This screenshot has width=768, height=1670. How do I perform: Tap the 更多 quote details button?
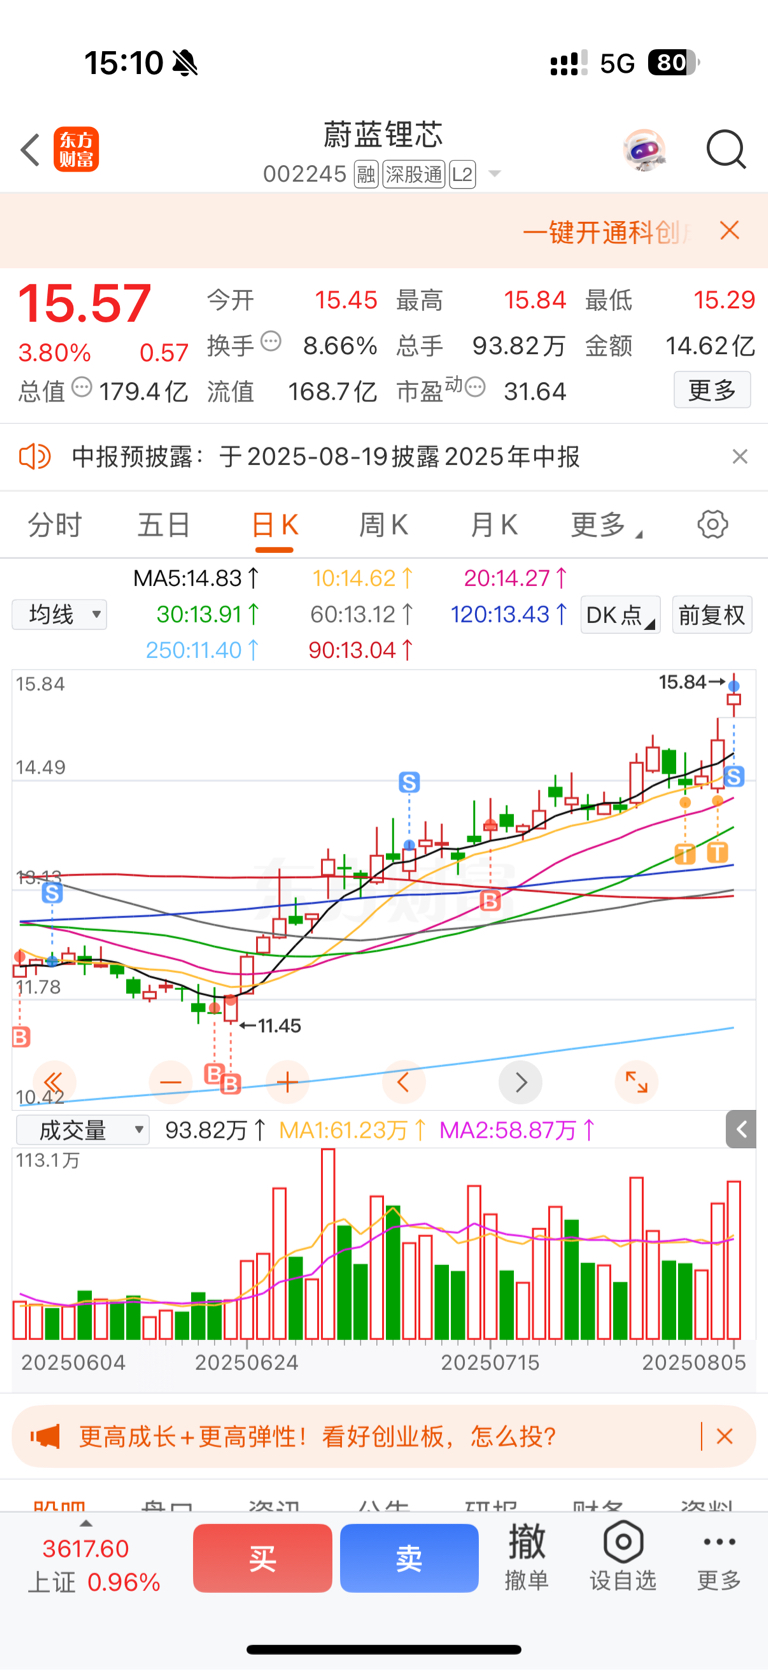click(712, 390)
